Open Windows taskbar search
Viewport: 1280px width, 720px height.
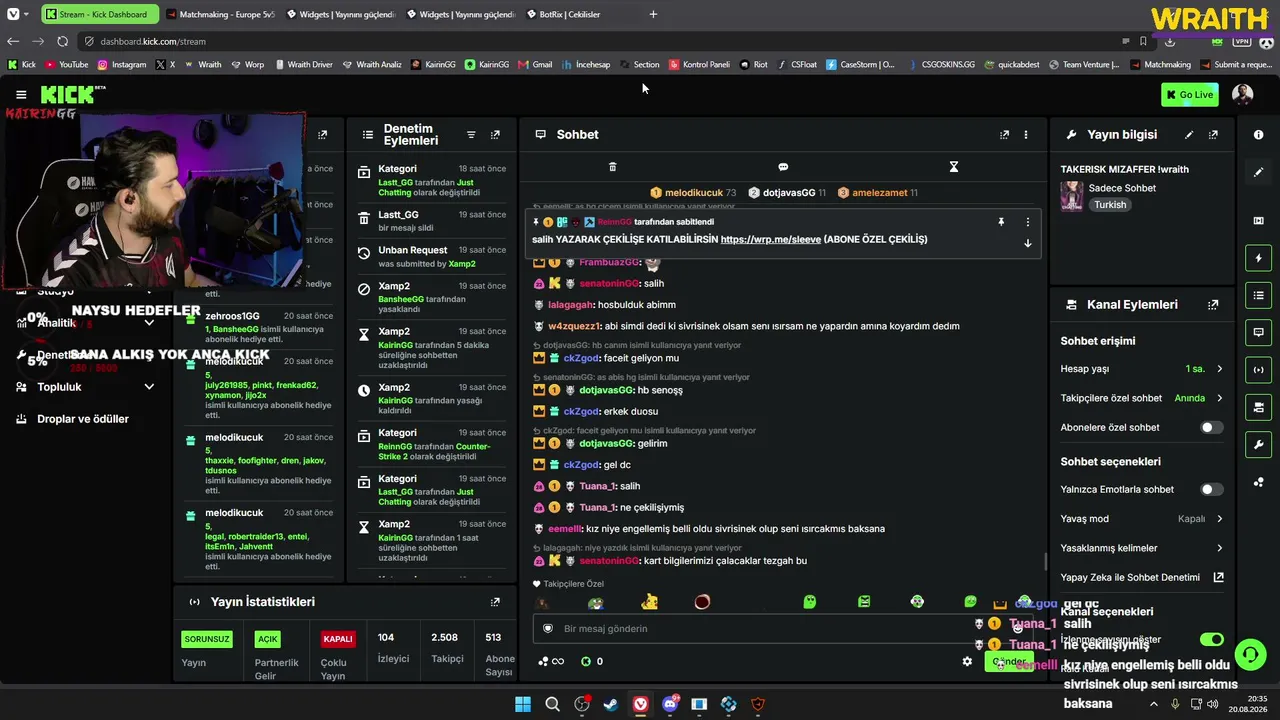tap(552, 704)
